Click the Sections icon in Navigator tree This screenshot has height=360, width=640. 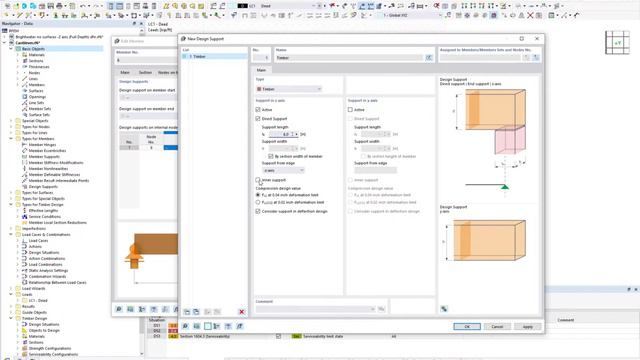pos(24,61)
